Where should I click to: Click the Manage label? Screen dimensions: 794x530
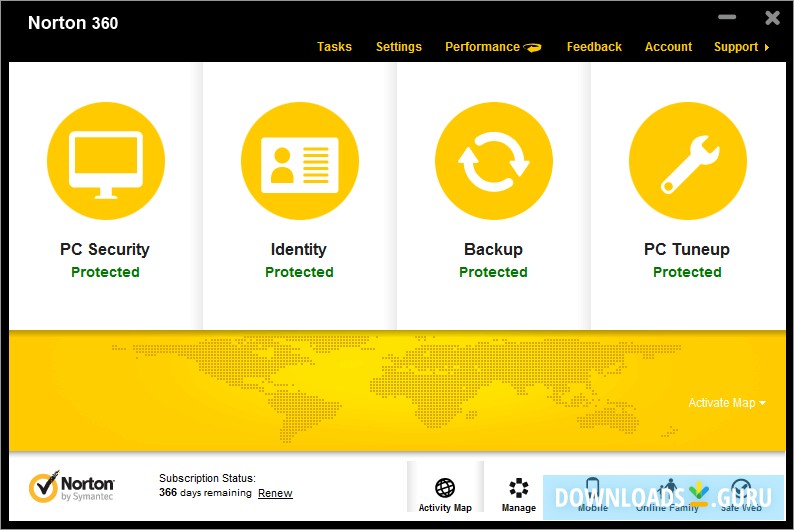(x=519, y=508)
